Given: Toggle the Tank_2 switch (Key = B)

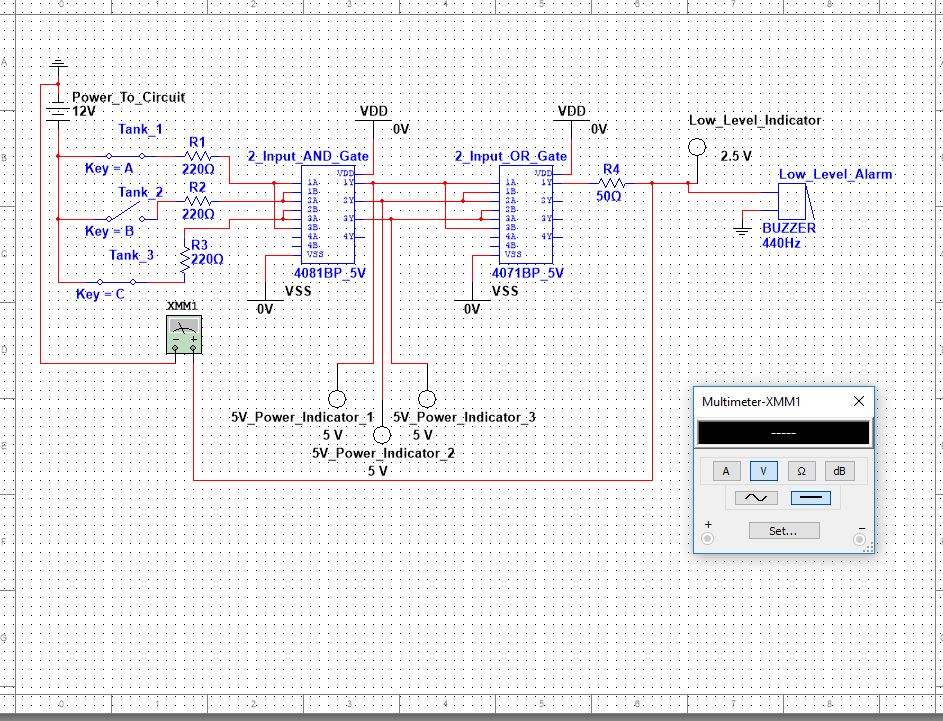Looking at the screenshot, I should click(127, 213).
